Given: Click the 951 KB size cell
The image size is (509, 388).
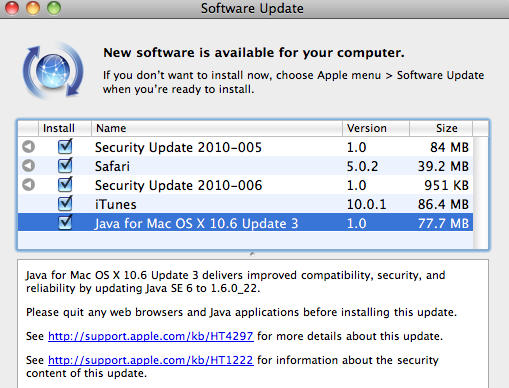Looking at the screenshot, I should (447, 185).
